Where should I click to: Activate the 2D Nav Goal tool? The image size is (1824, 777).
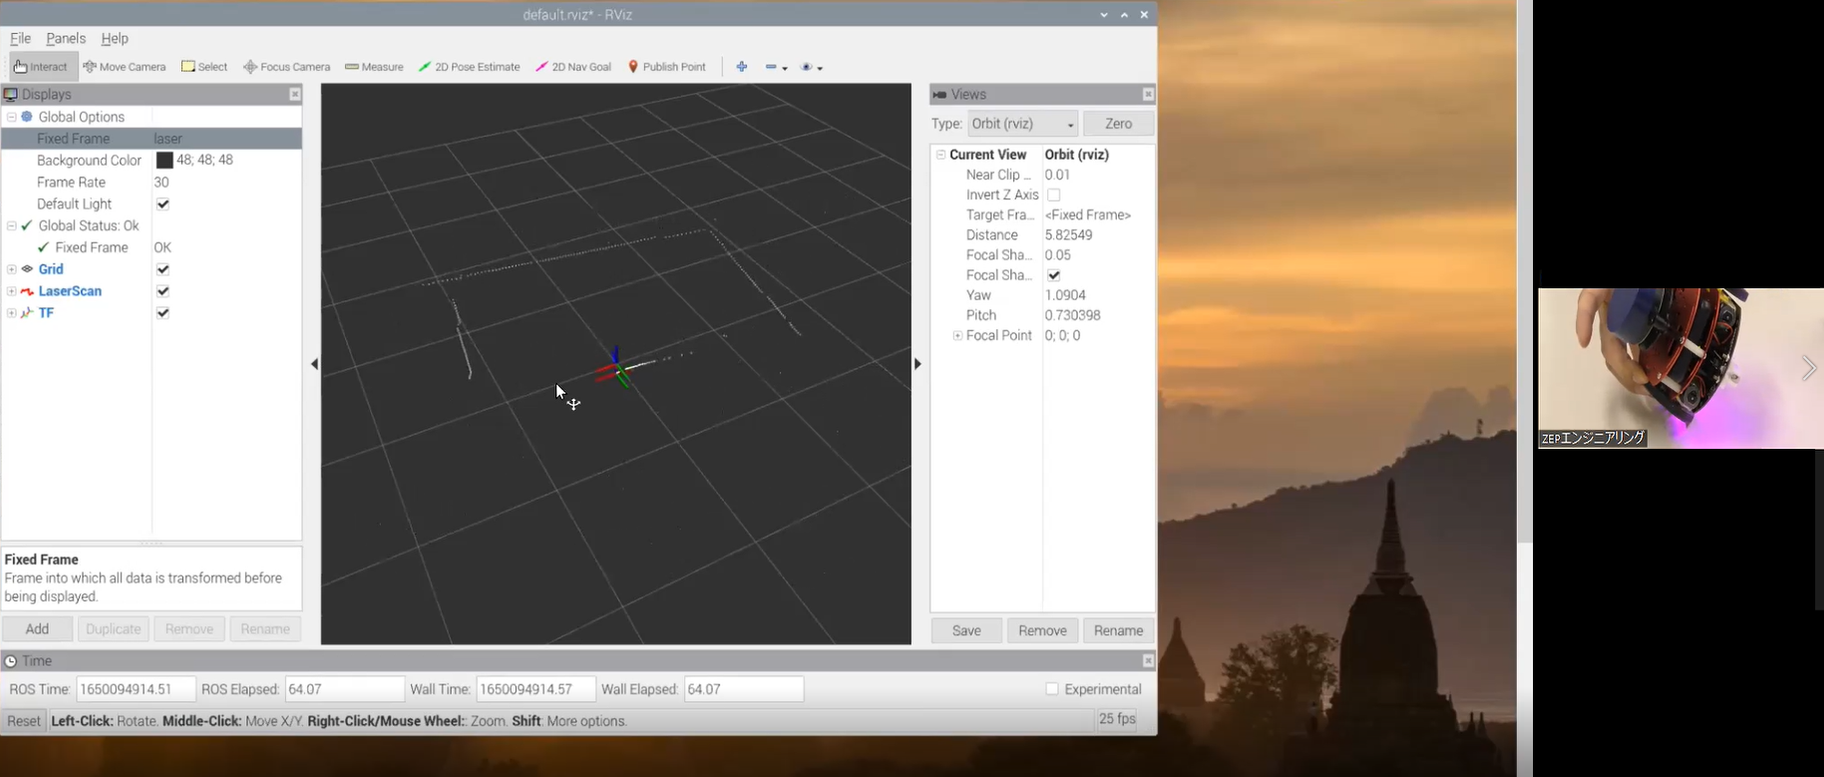(573, 67)
